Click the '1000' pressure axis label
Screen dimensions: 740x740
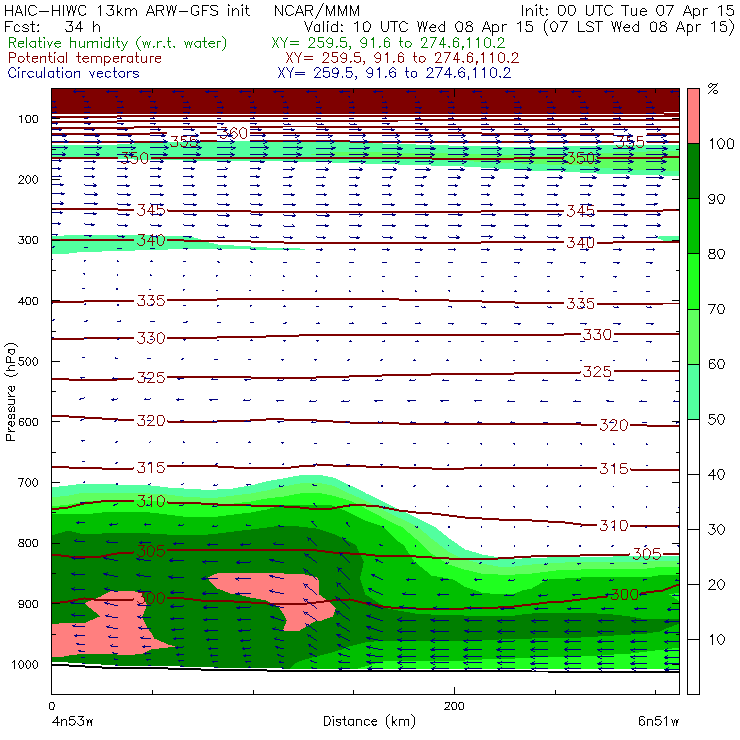click(25, 664)
